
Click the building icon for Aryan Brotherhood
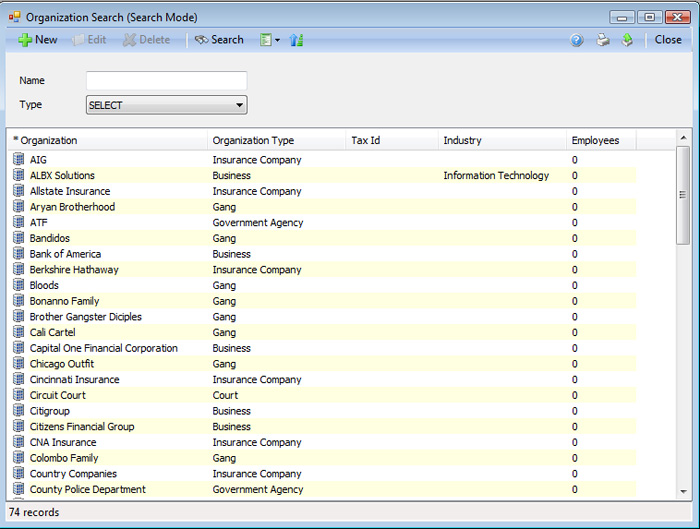click(18, 207)
